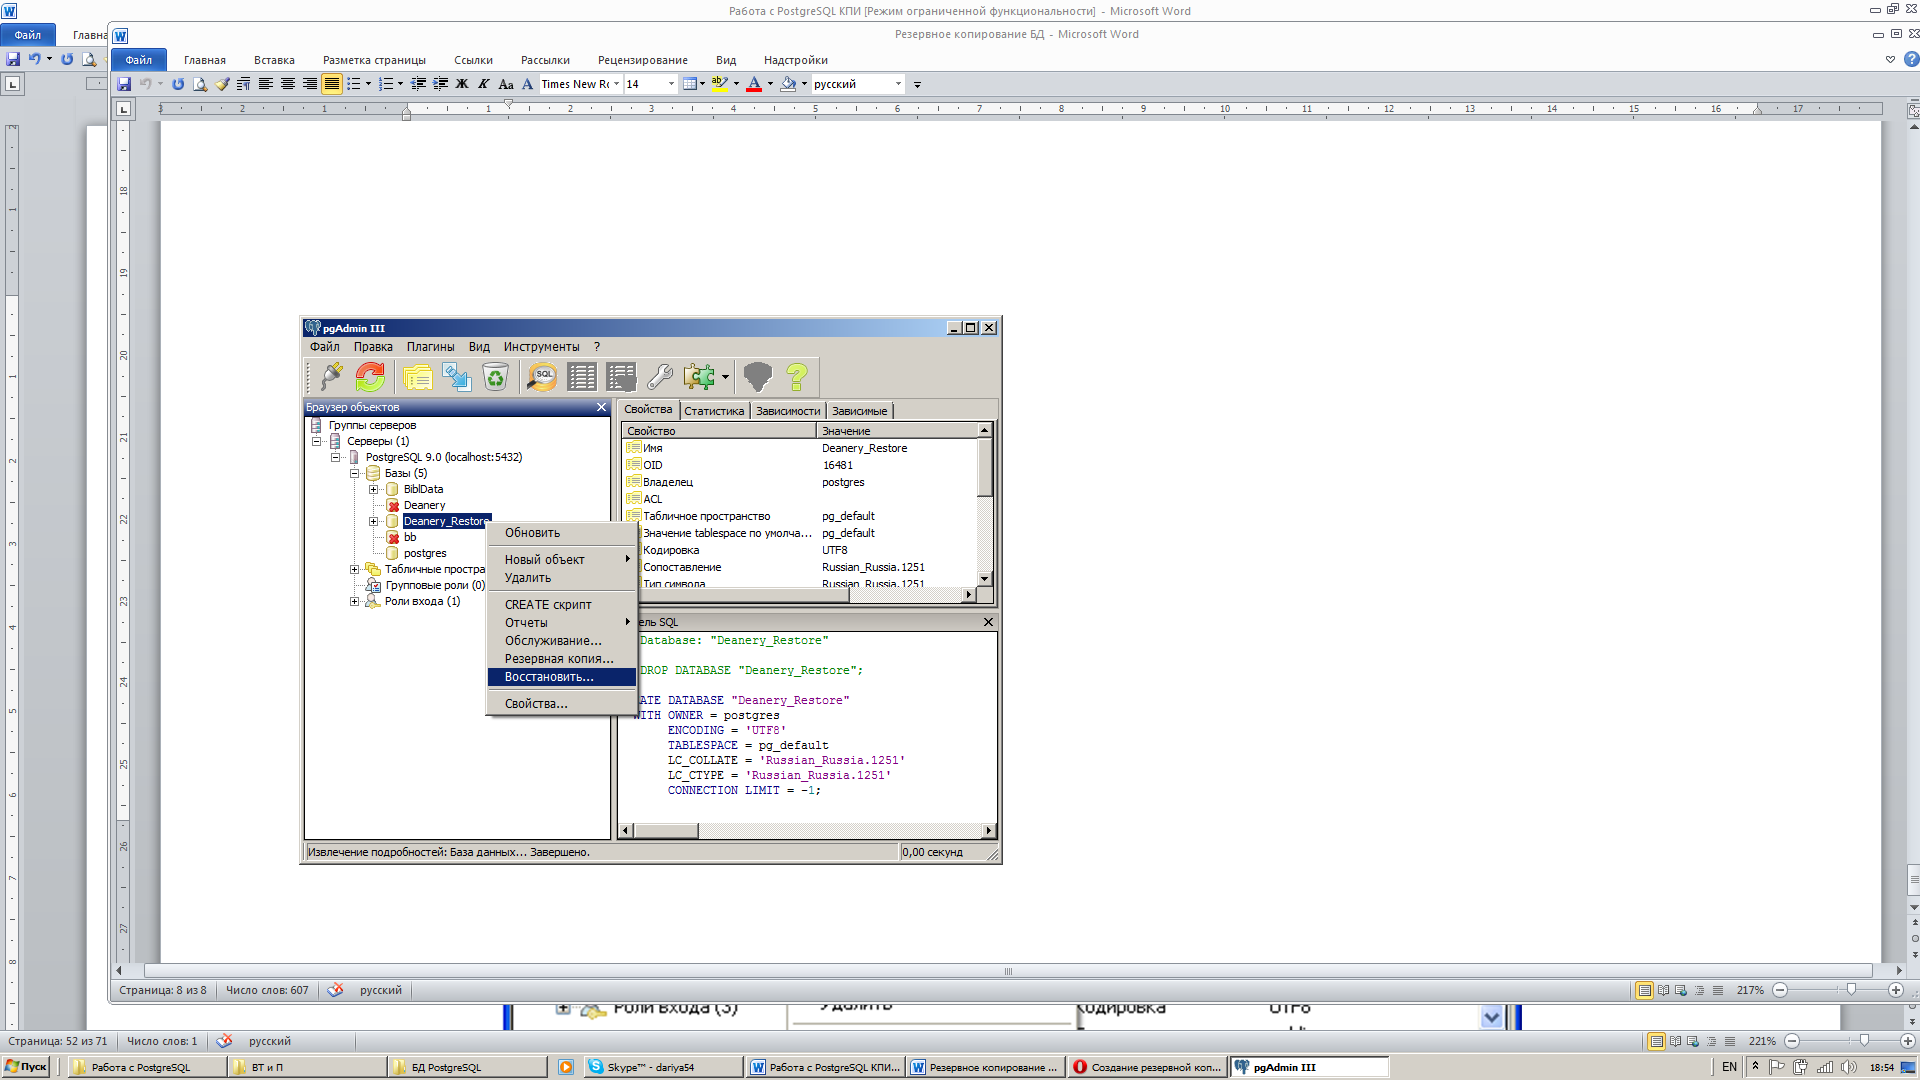Adjust zoom slider in front Word window status bar
1920x1080 pixels.
click(x=1851, y=989)
